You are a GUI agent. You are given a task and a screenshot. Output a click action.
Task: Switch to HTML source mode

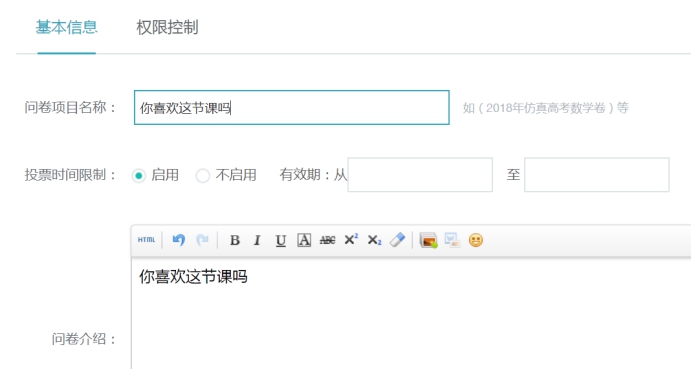[x=146, y=240]
